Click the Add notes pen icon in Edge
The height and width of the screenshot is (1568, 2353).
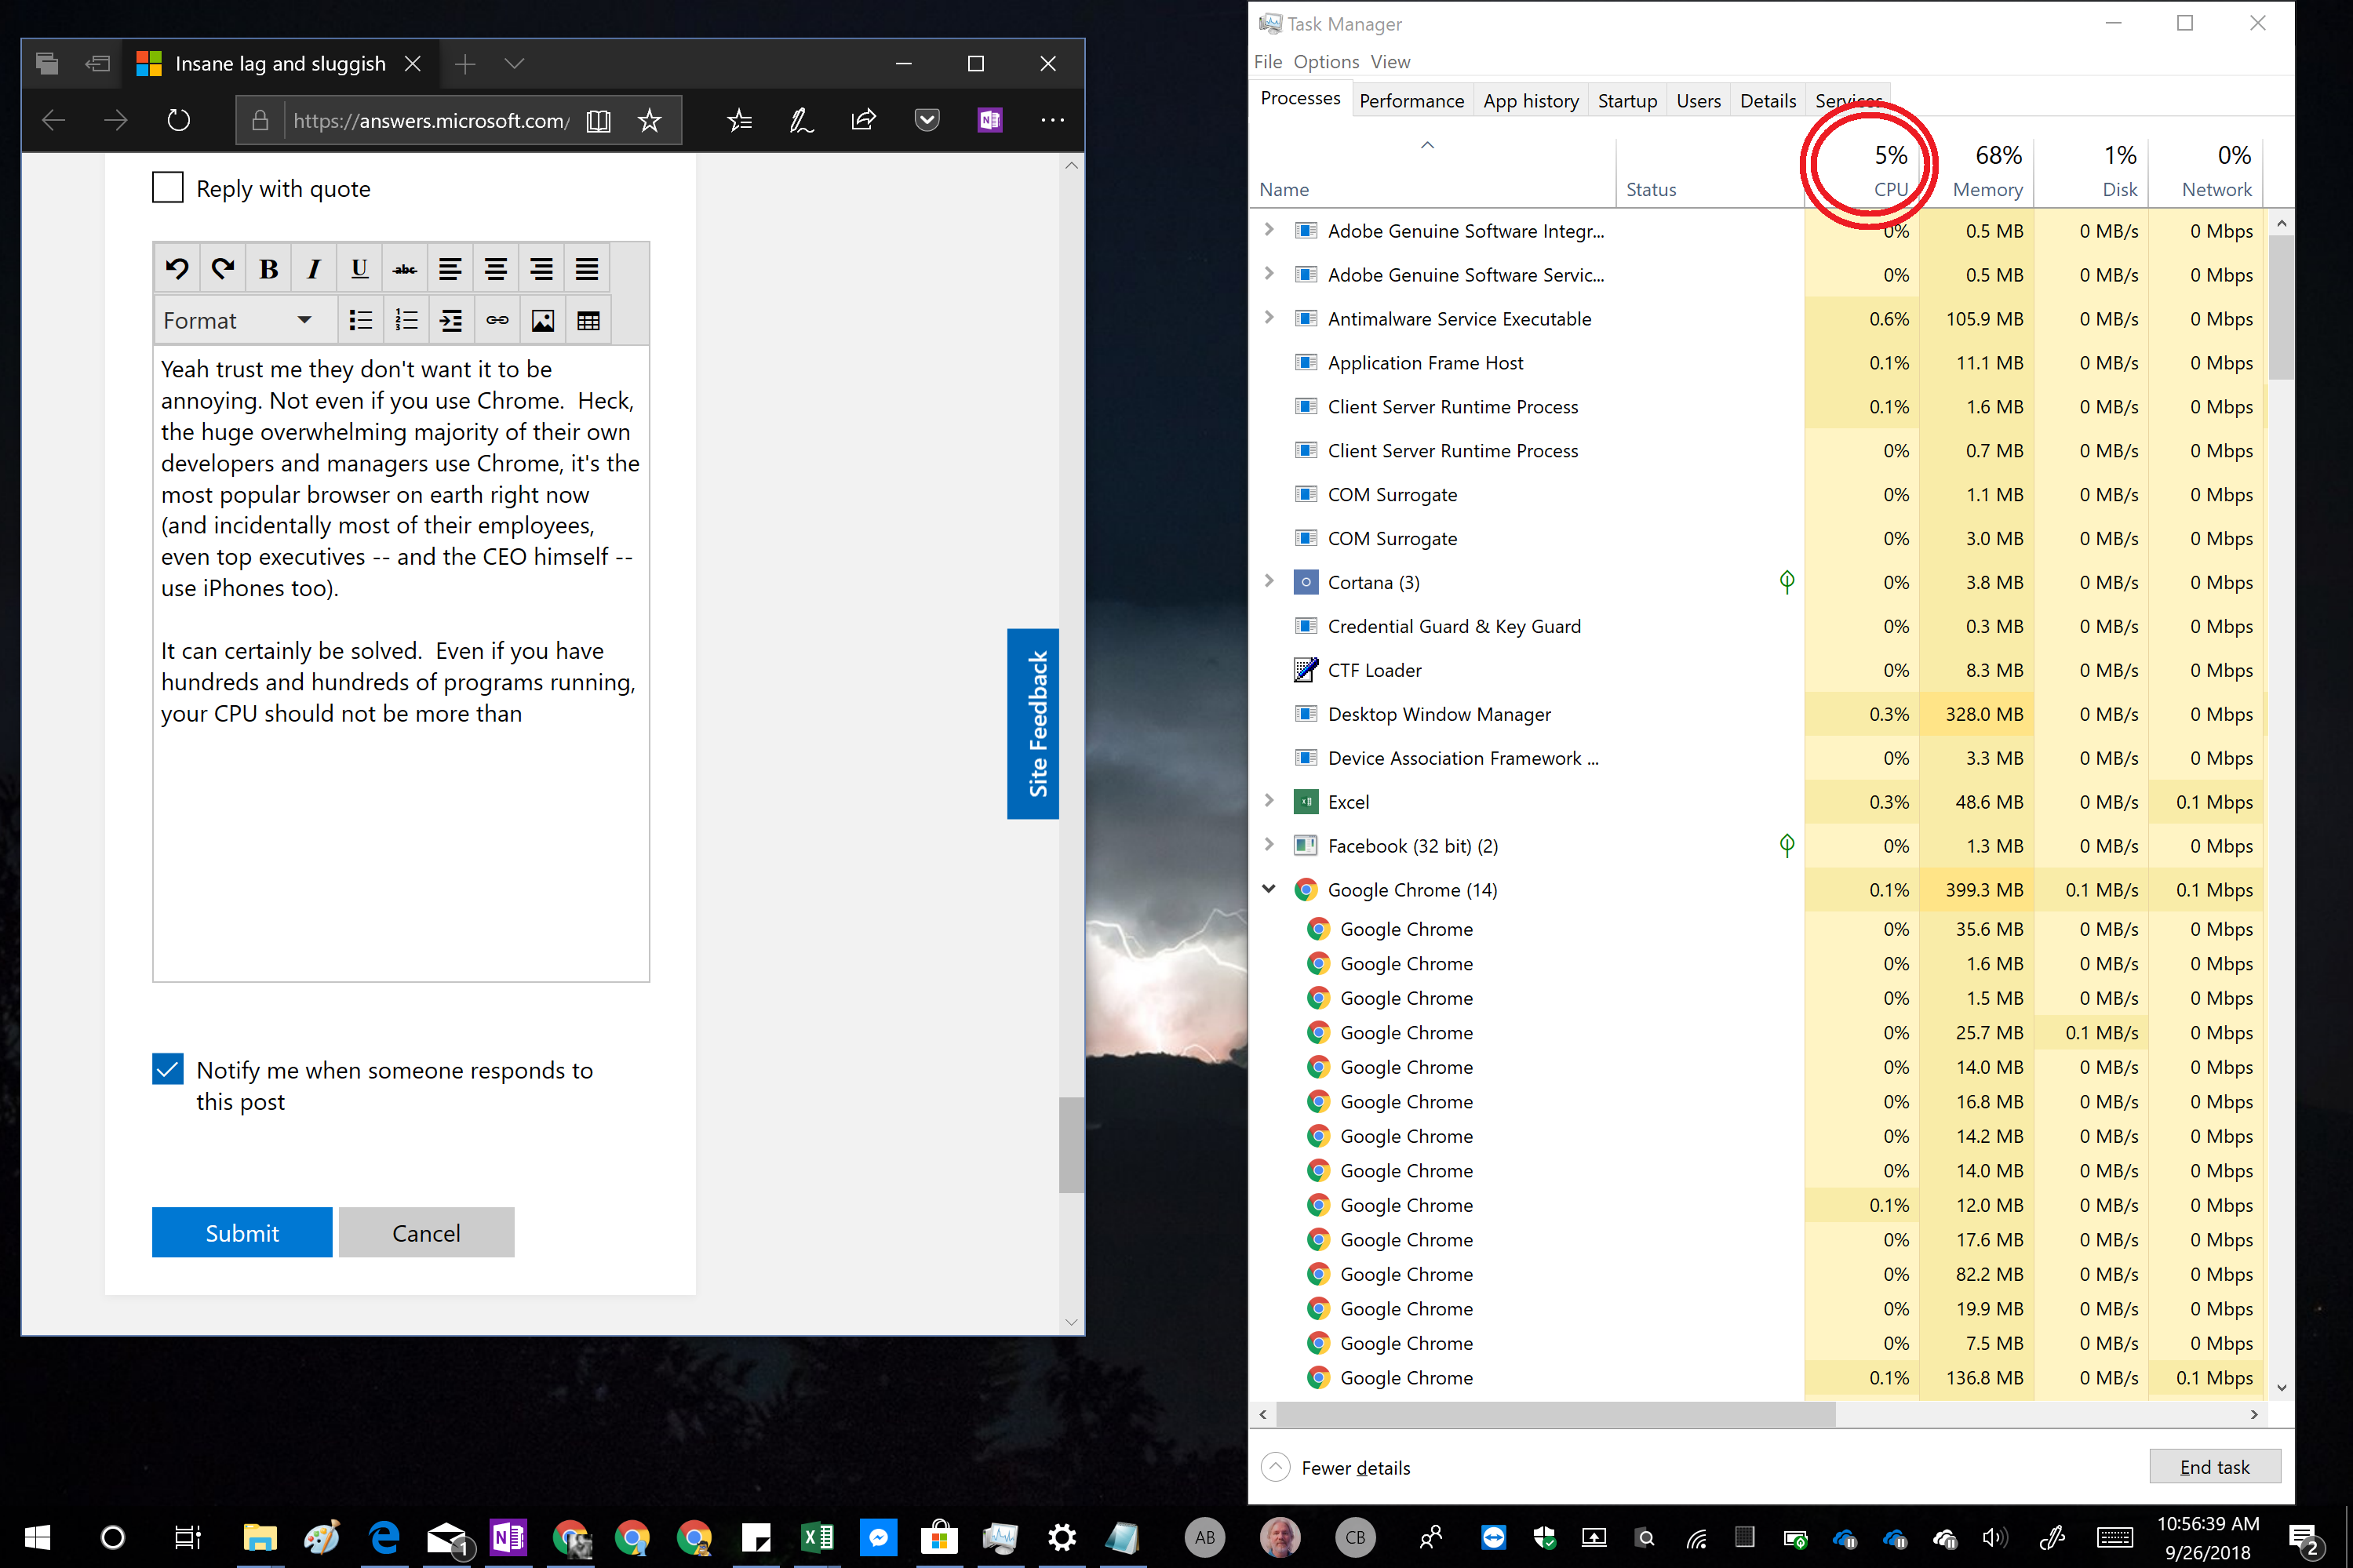pyautogui.click(x=801, y=121)
